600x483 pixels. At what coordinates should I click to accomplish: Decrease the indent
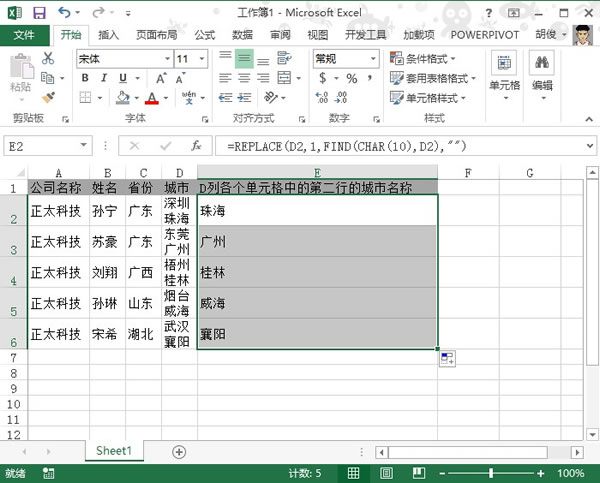pos(225,98)
